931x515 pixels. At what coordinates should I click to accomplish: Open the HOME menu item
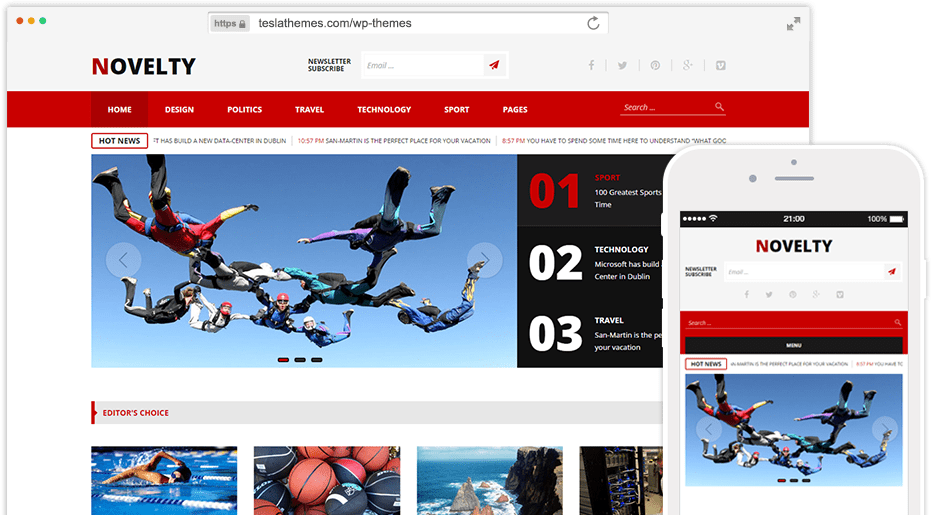click(119, 109)
